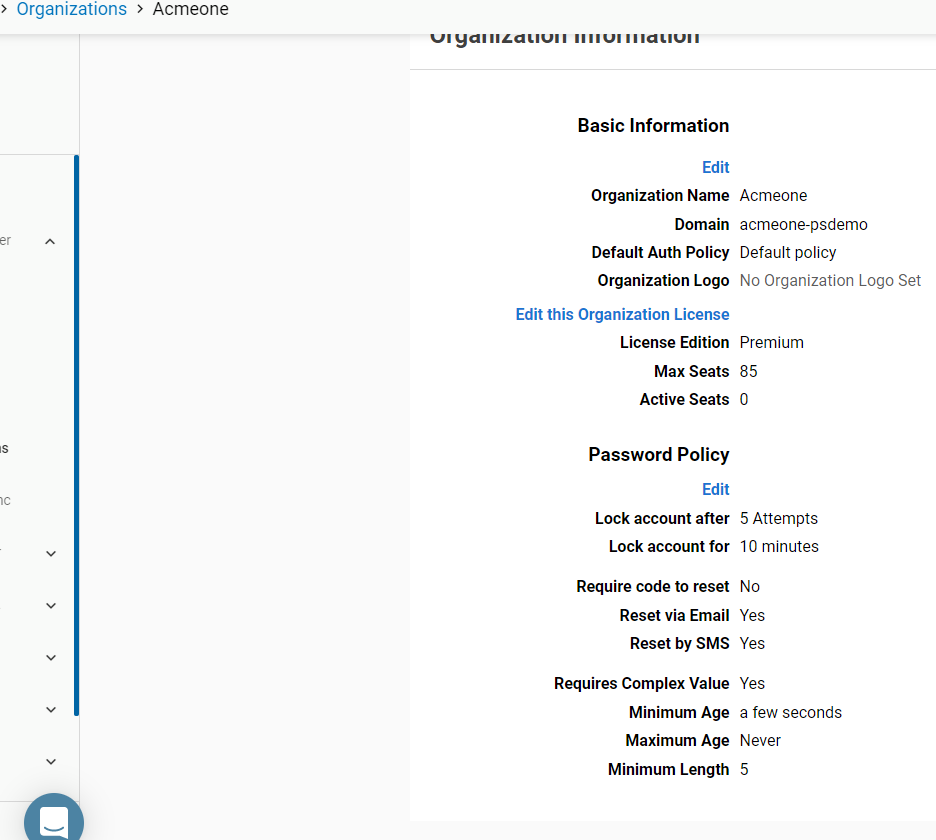The width and height of the screenshot is (936, 840).
Task: Go to Organizations via the breadcrumb
Action: click(x=71, y=10)
